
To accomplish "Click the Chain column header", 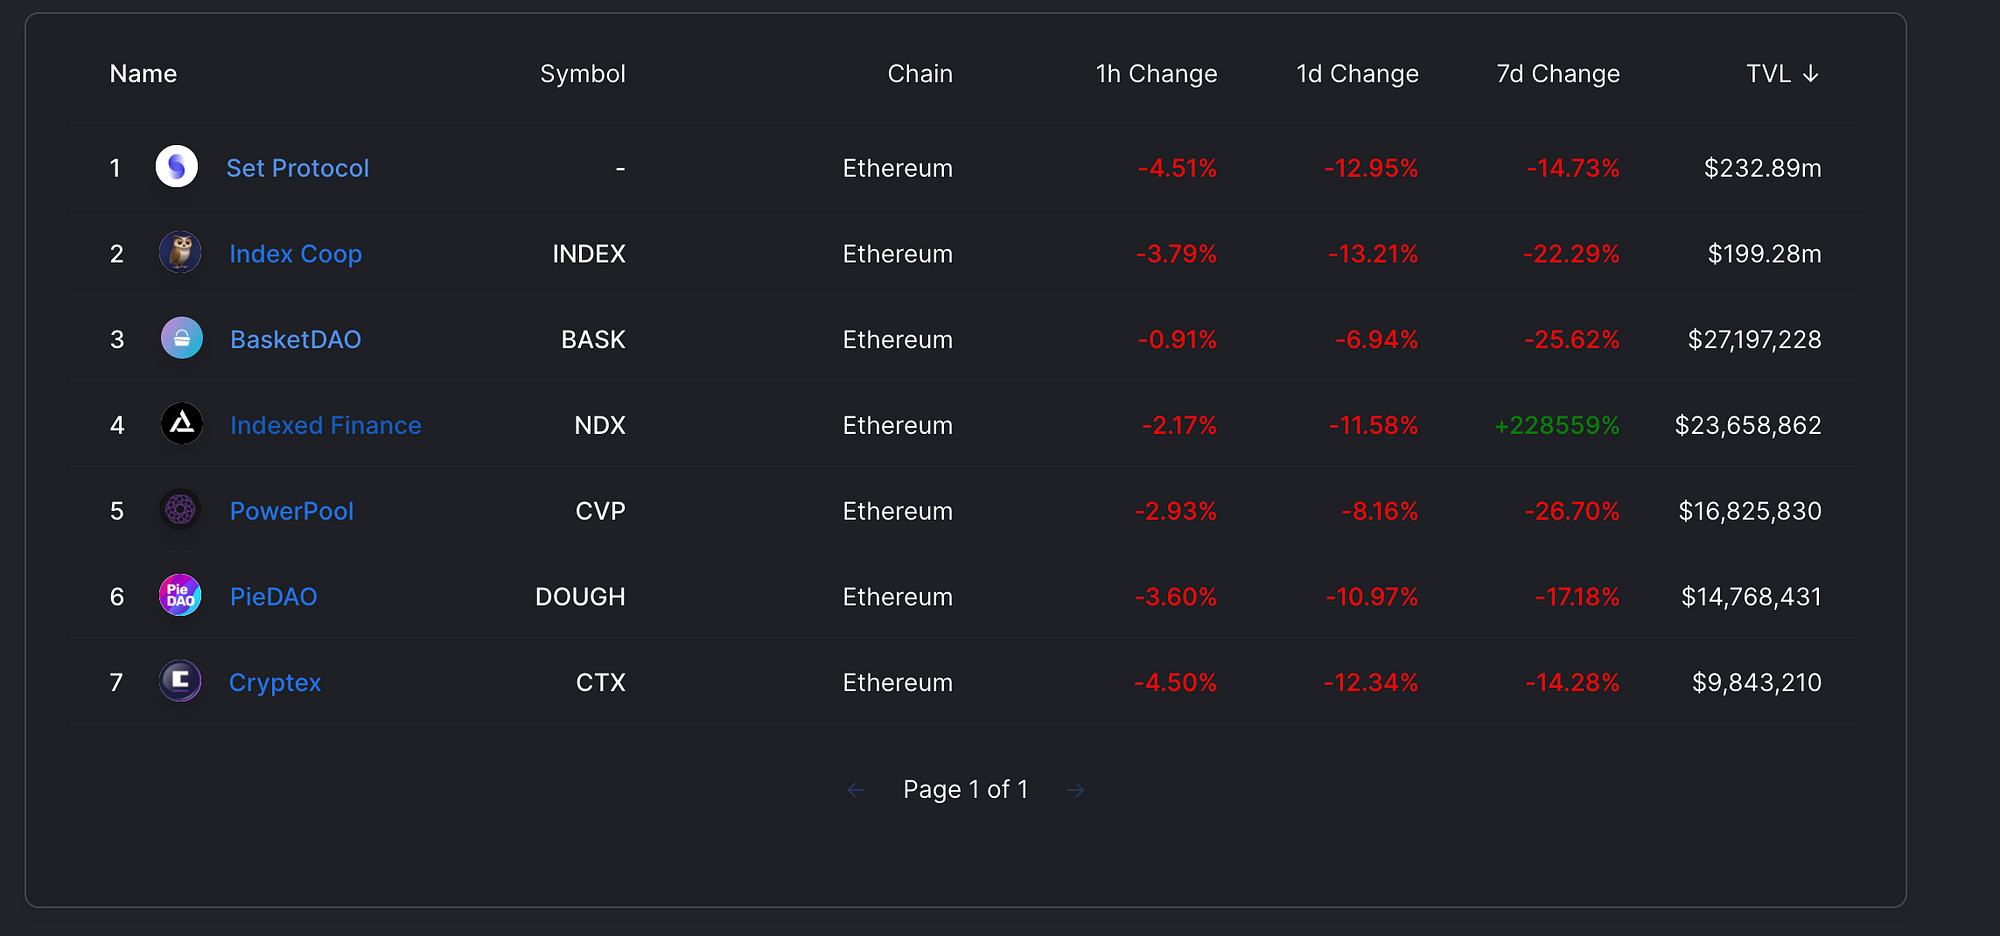I will click(920, 74).
